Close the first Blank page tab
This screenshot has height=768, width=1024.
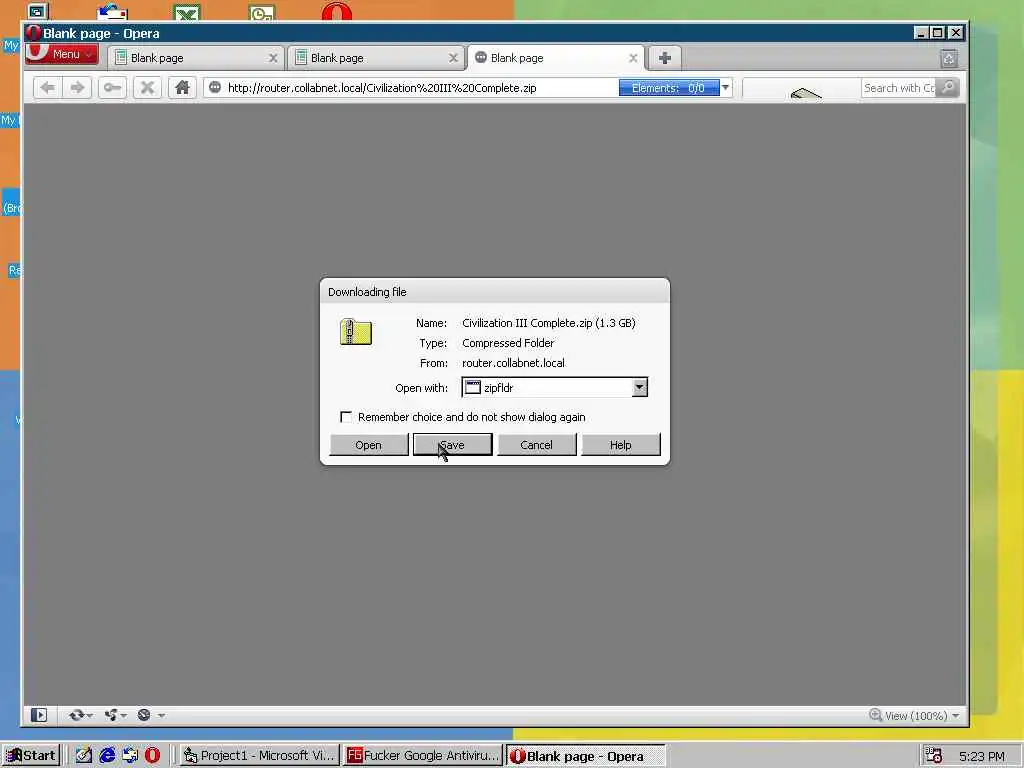(x=273, y=58)
